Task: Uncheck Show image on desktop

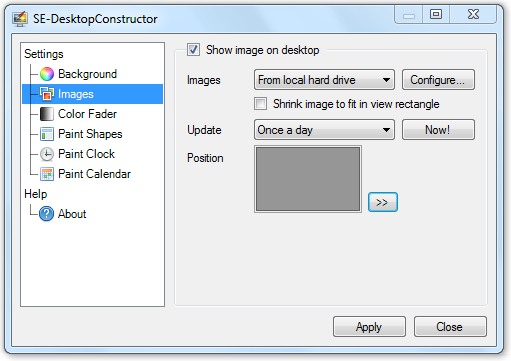Action: pos(193,50)
